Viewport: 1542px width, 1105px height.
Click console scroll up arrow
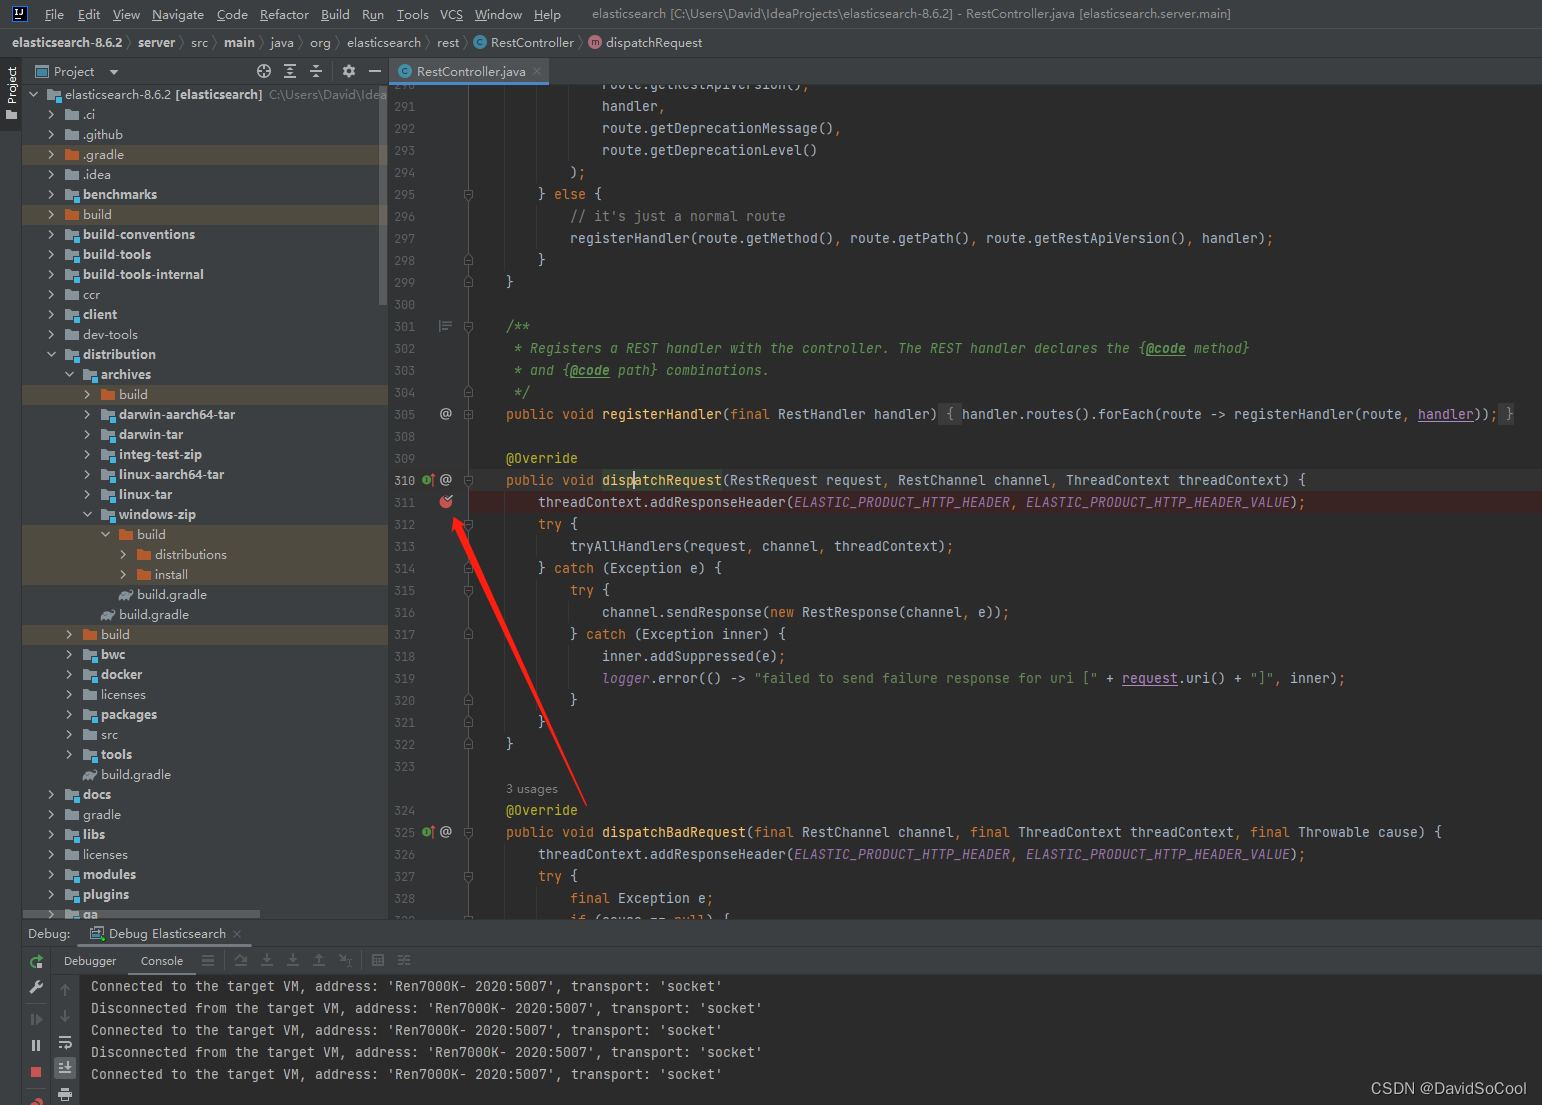coord(65,990)
